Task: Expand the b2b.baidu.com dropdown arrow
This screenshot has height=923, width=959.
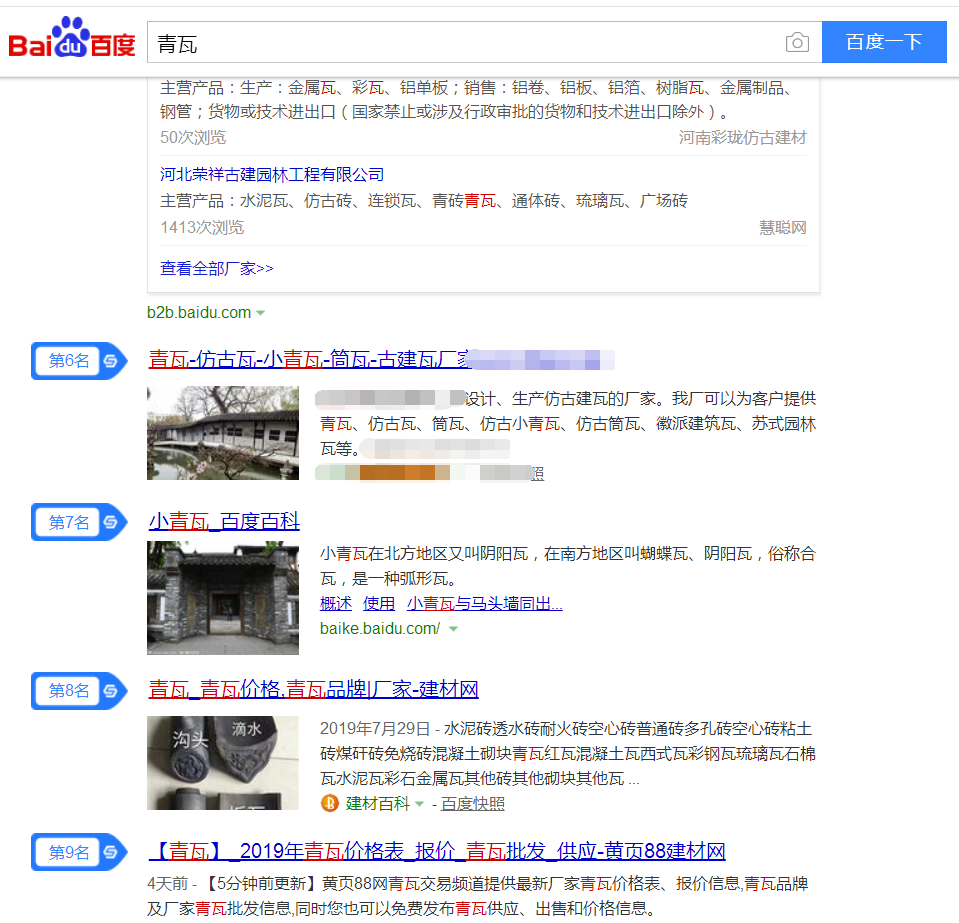Action: tap(261, 313)
